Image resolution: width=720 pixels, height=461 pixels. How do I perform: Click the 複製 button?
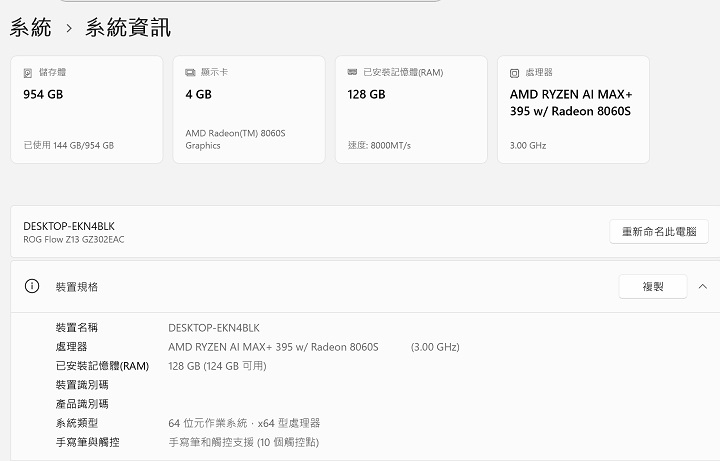click(653, 287)
